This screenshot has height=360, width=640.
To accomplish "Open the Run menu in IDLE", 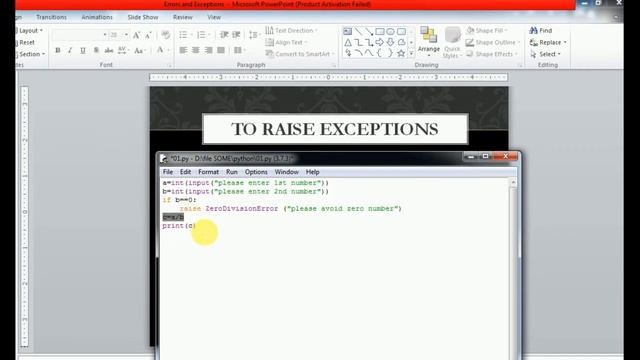I will pyautogui.click(x=232, y=172).
